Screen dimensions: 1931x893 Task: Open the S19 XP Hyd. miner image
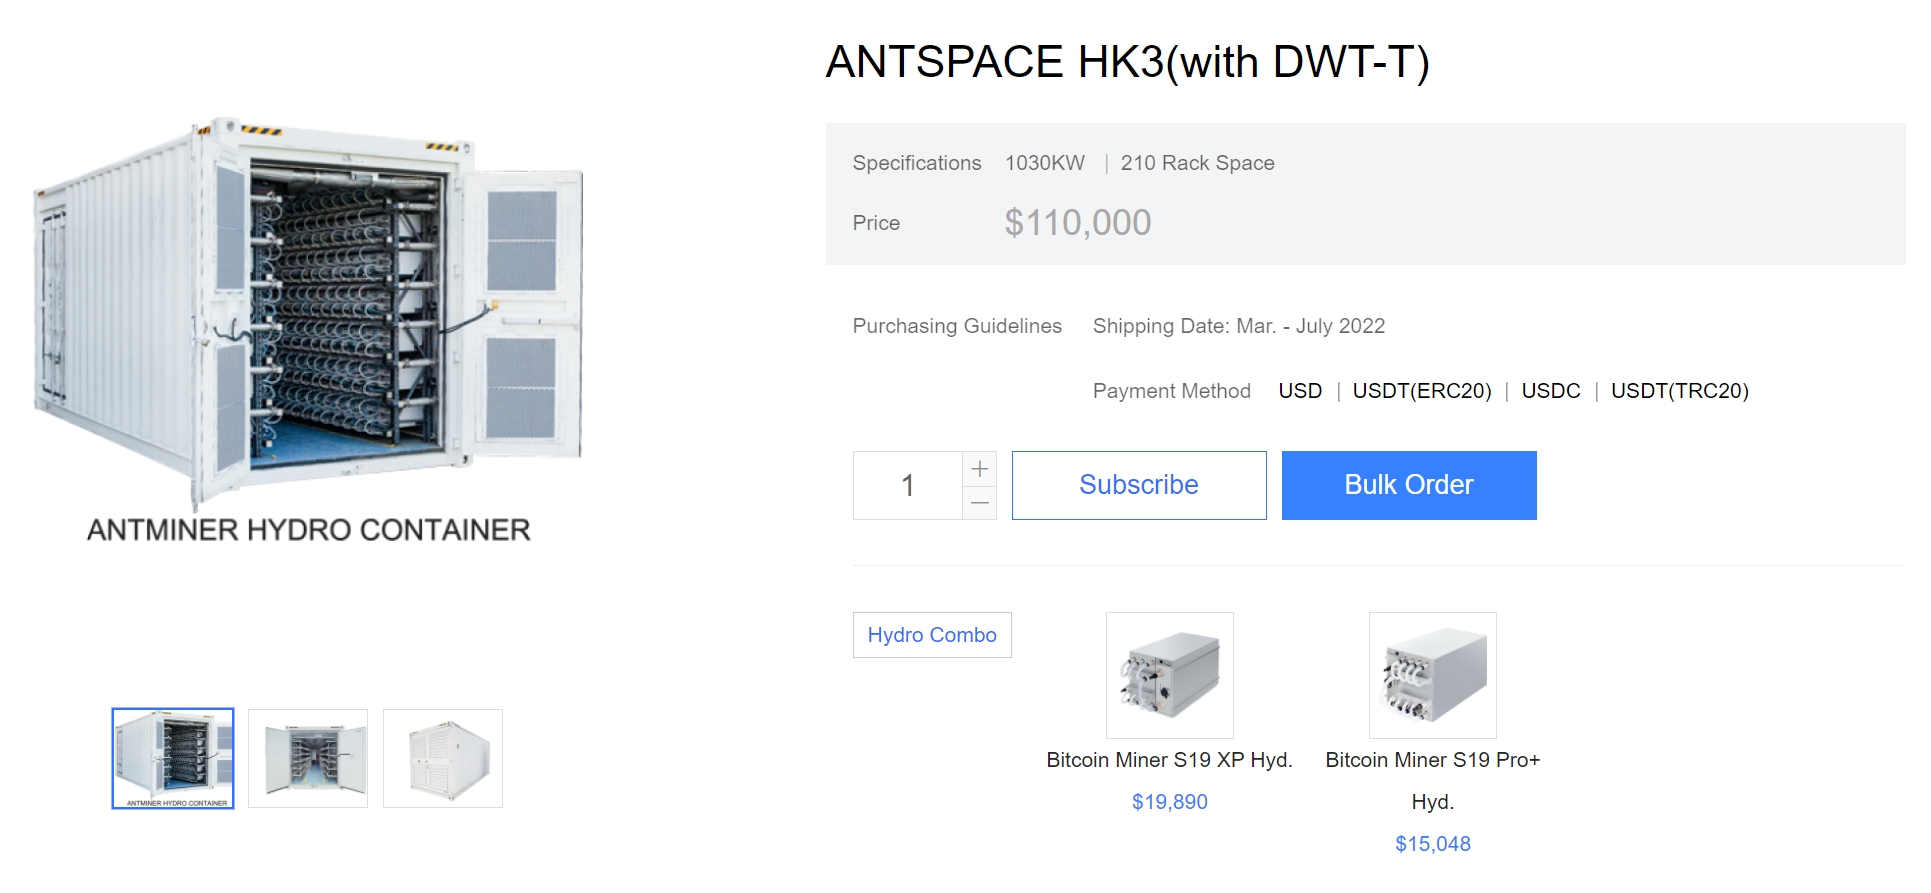(x=1169, y=676)
